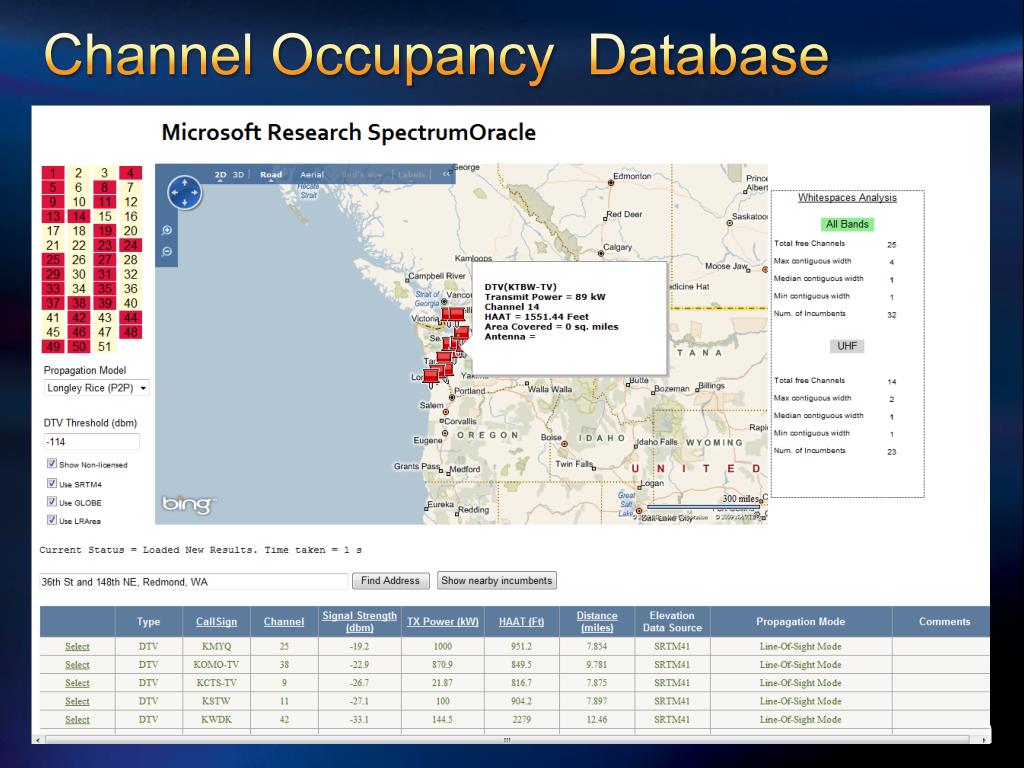The height and width of the screenshot is (768, 1024).
Task: Open the Whitespaces Analysis heading link
Action: point(847,198)
